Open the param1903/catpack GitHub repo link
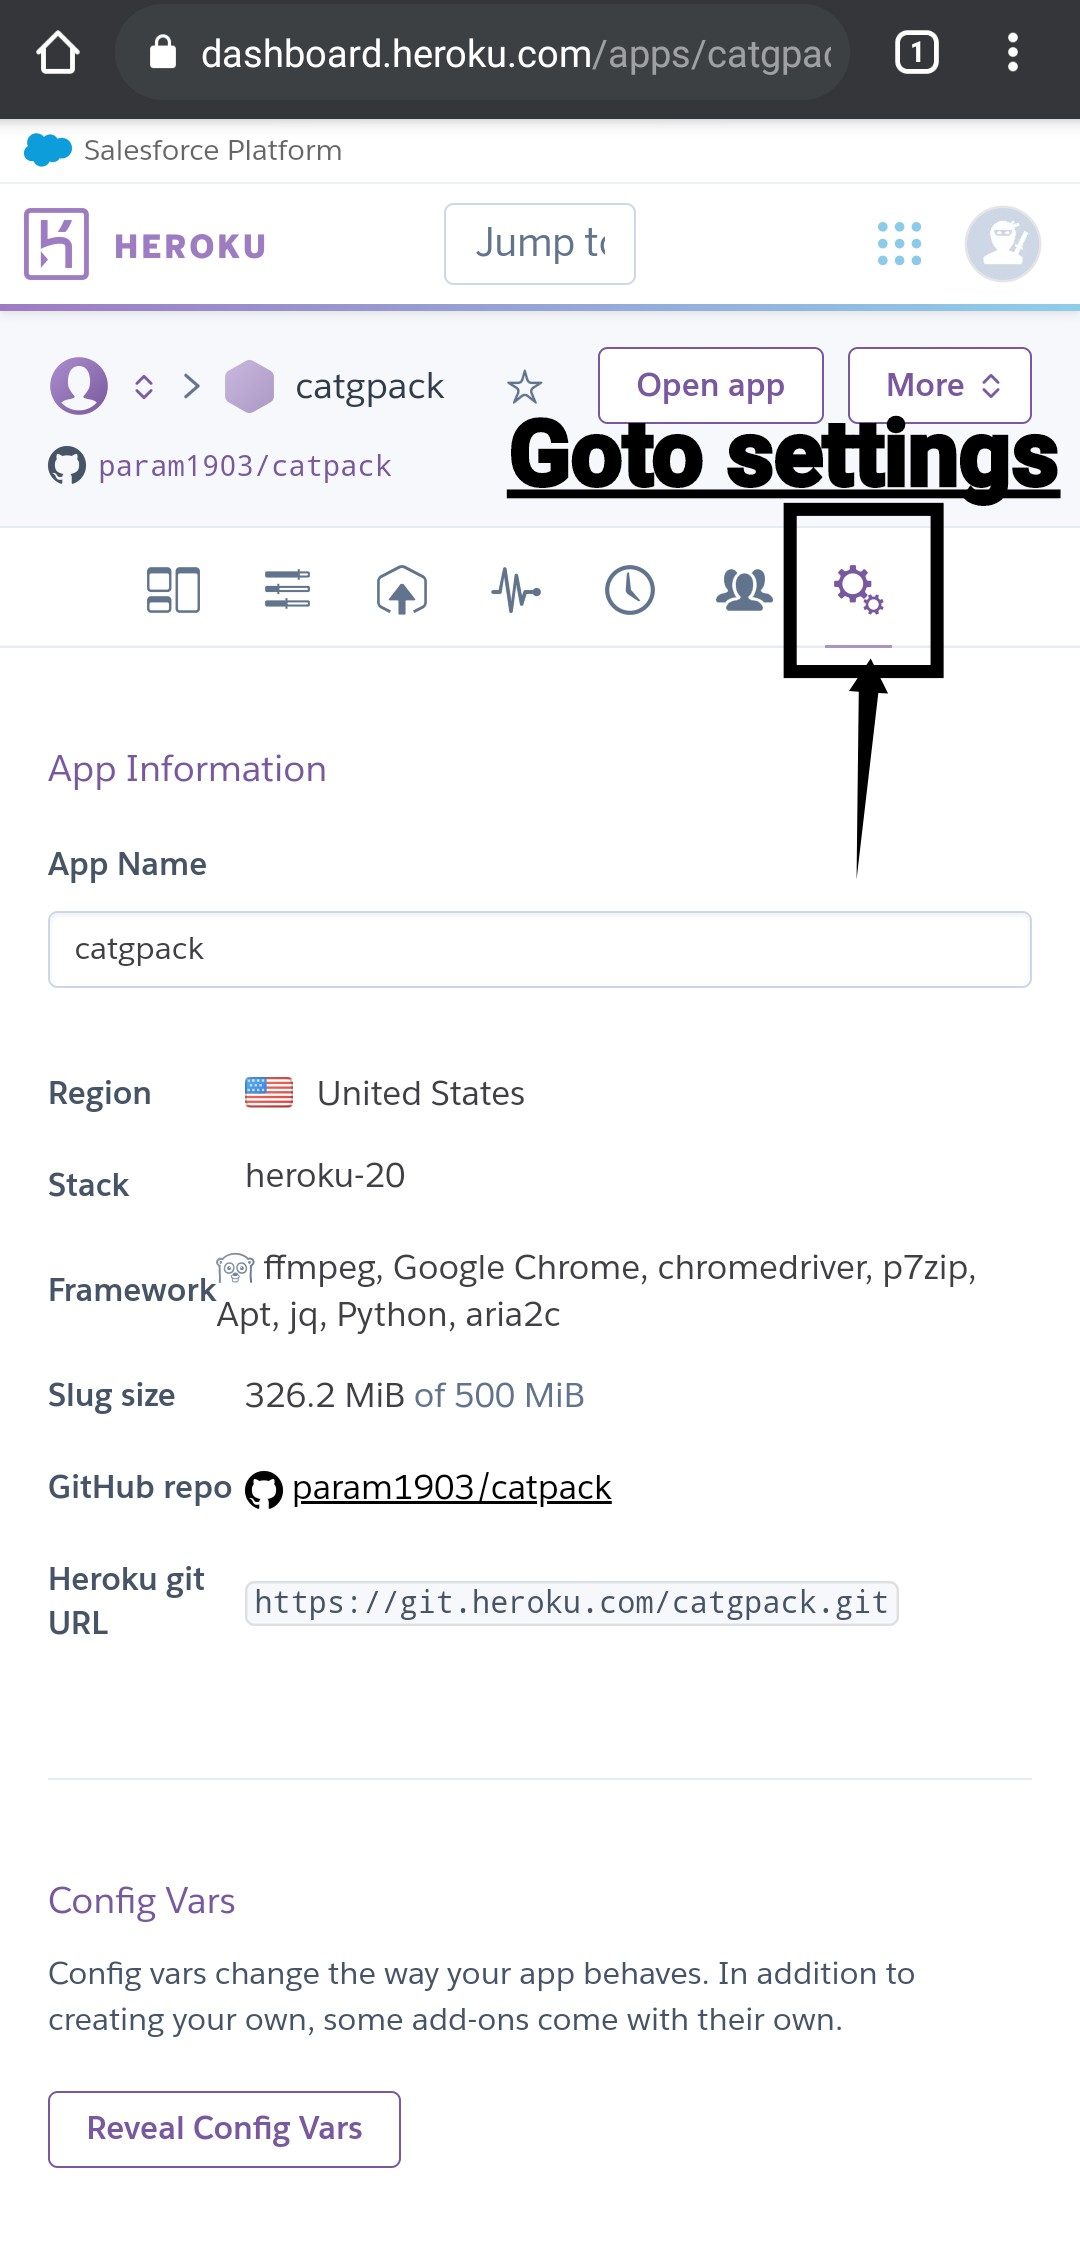 (x=452, y=1488)
